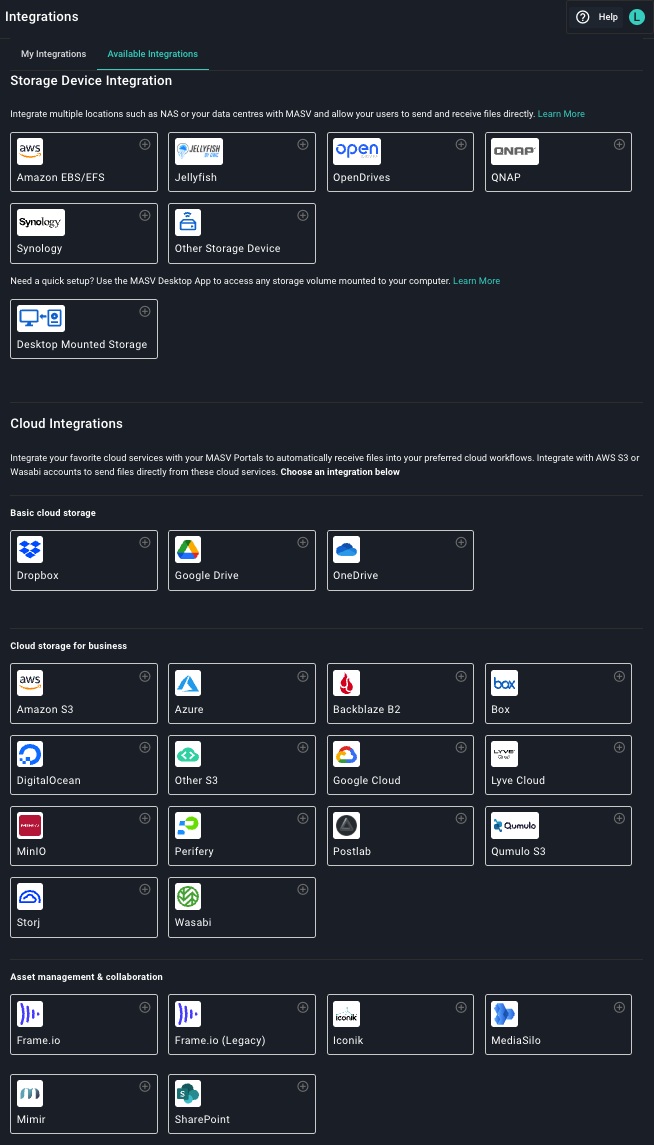The height and width of the screenshot is (1145, 654).
Task: Click the Google Cloud card label
Action: 366,780
